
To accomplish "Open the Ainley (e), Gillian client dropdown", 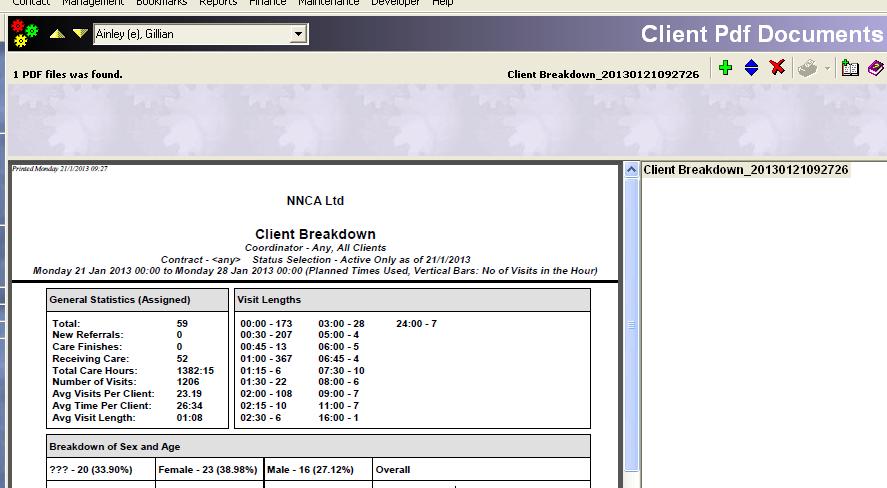I will [298, 34].
